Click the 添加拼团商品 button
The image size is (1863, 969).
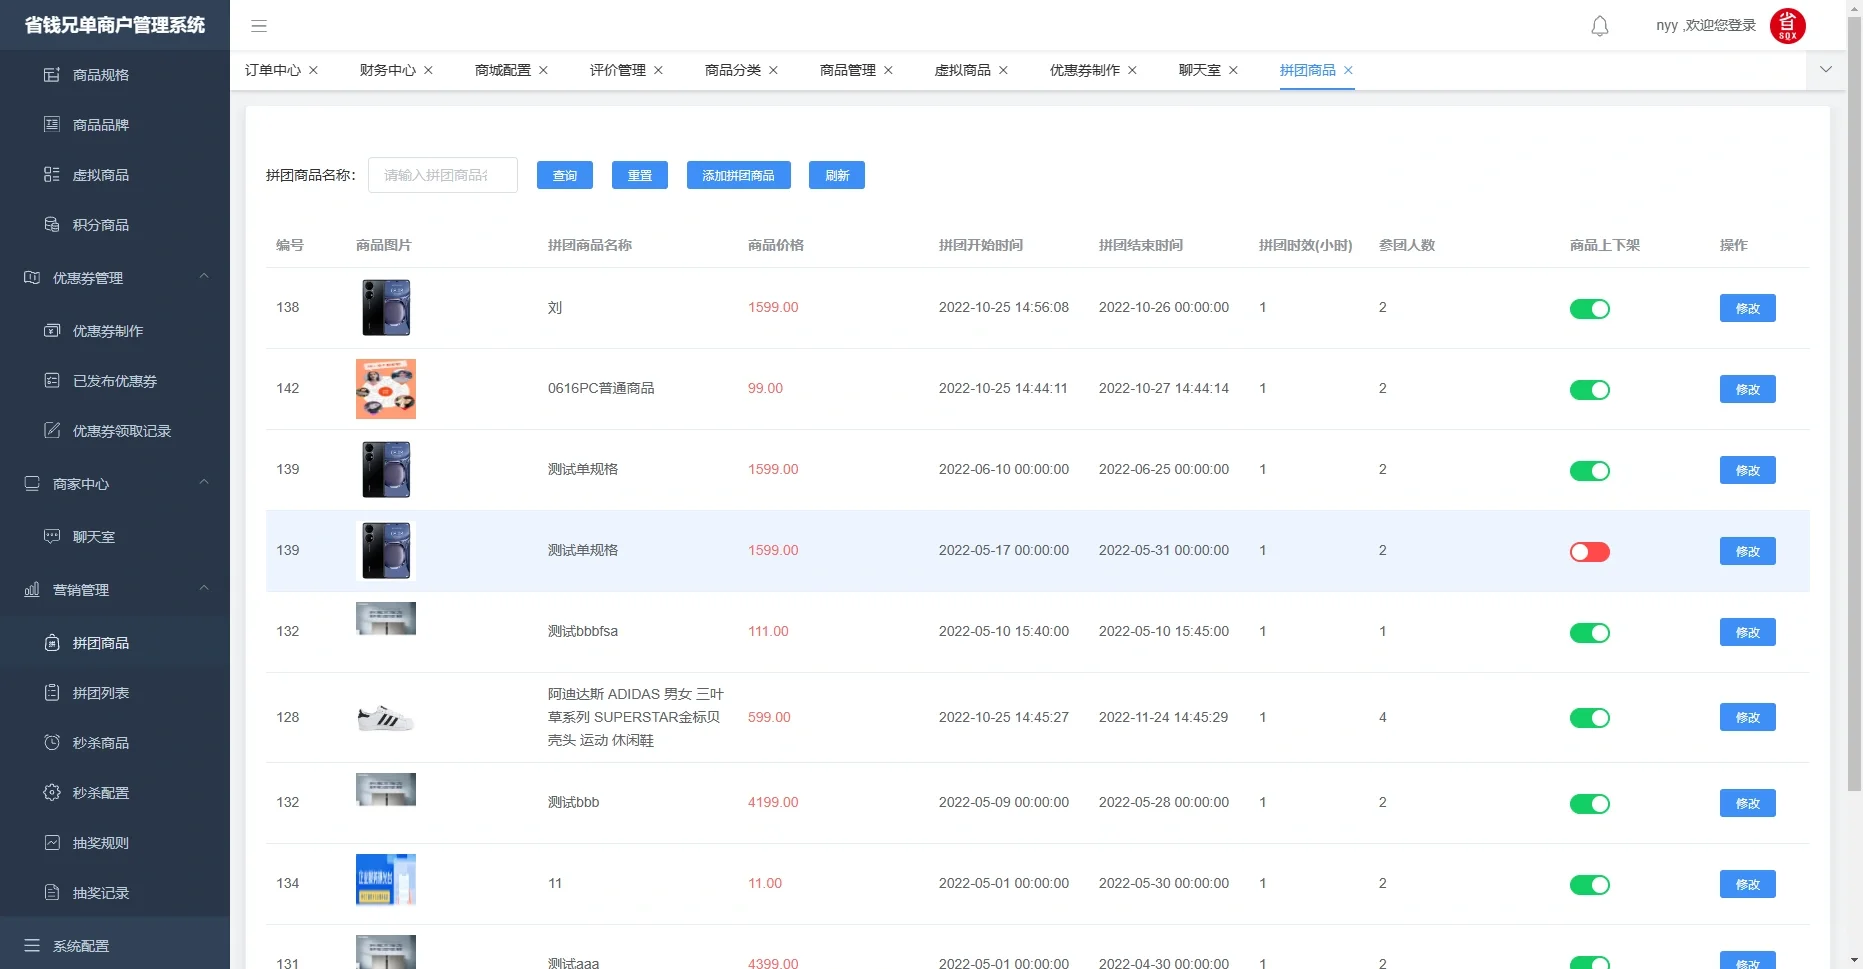click(x=738, y=175)
